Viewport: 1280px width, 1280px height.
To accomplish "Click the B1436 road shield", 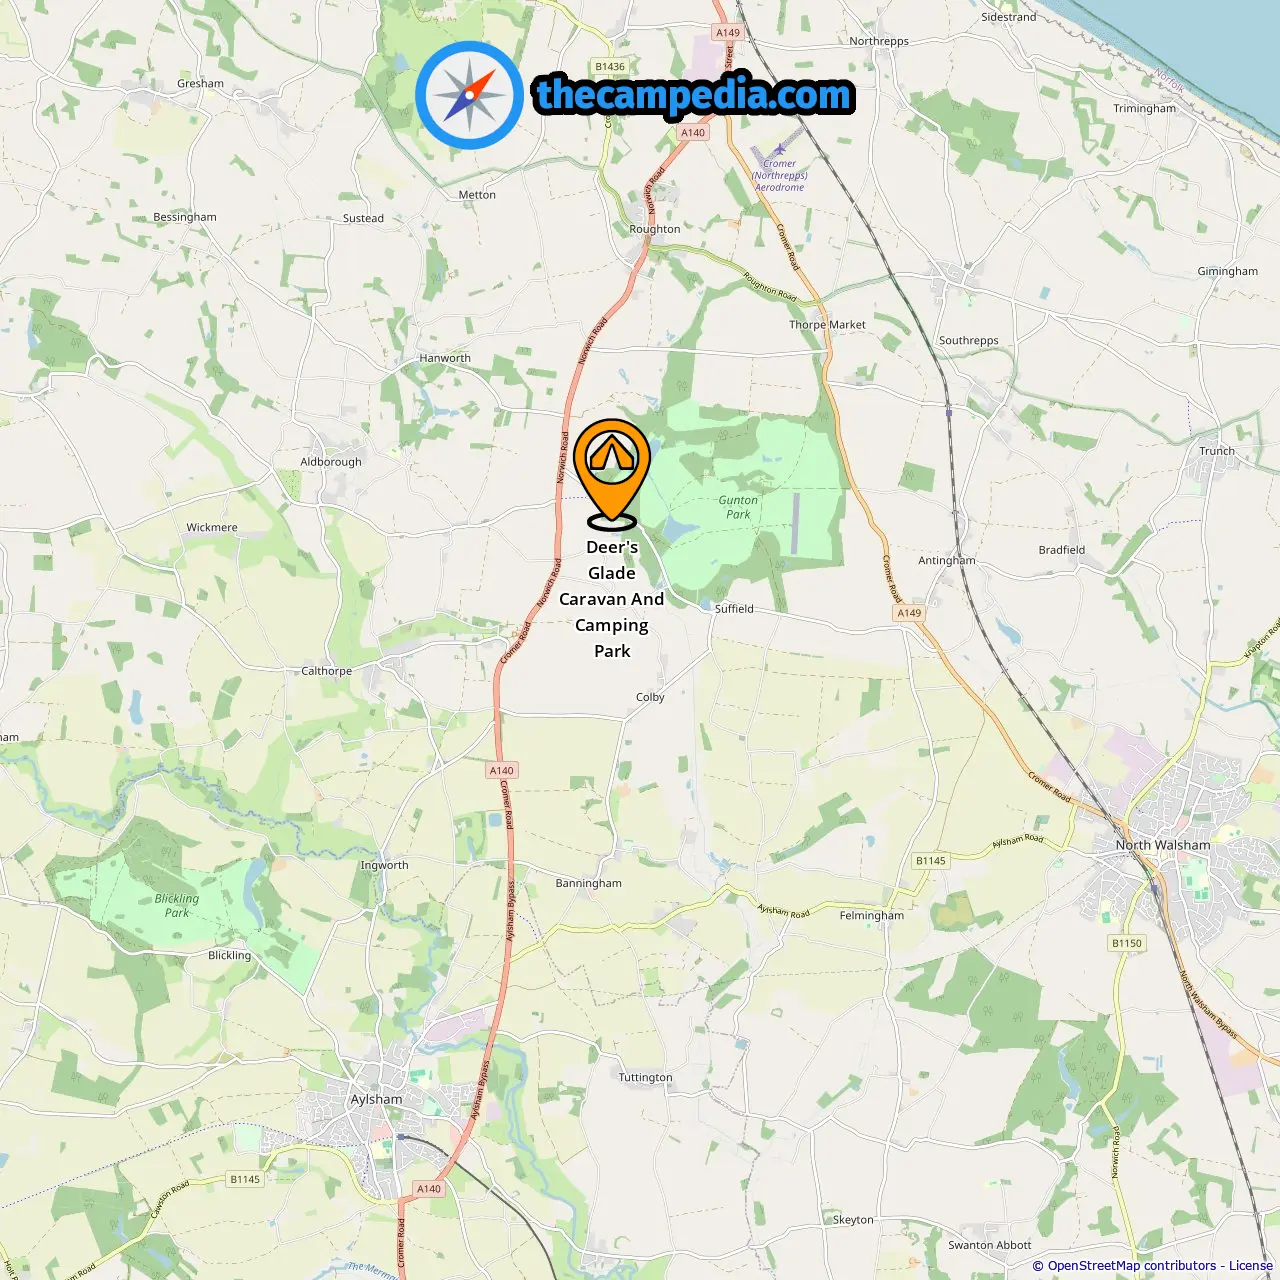I will 610,67.
